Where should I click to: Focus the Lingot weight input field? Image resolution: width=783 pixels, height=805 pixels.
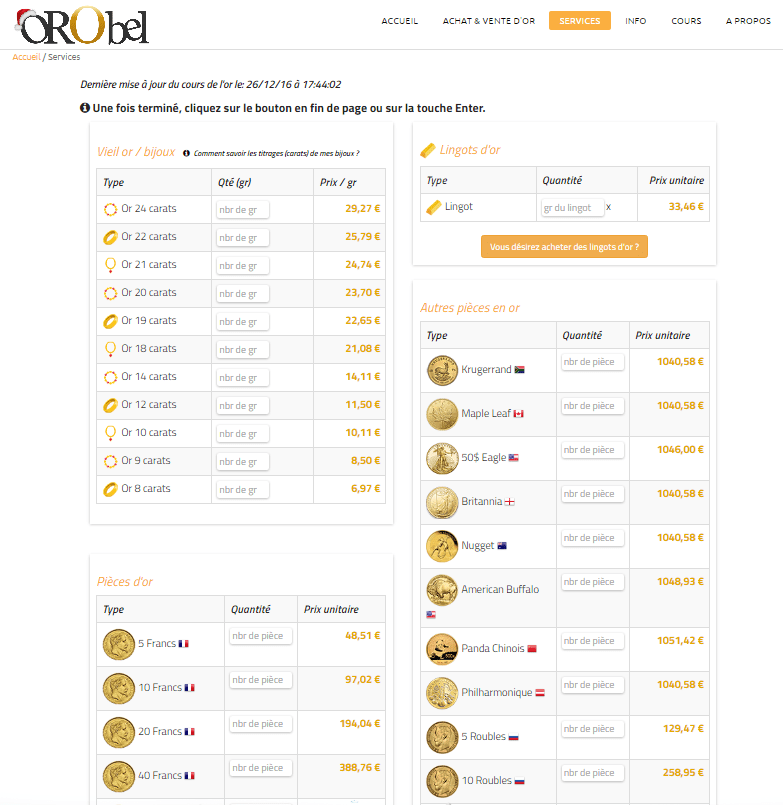point(572,207)
